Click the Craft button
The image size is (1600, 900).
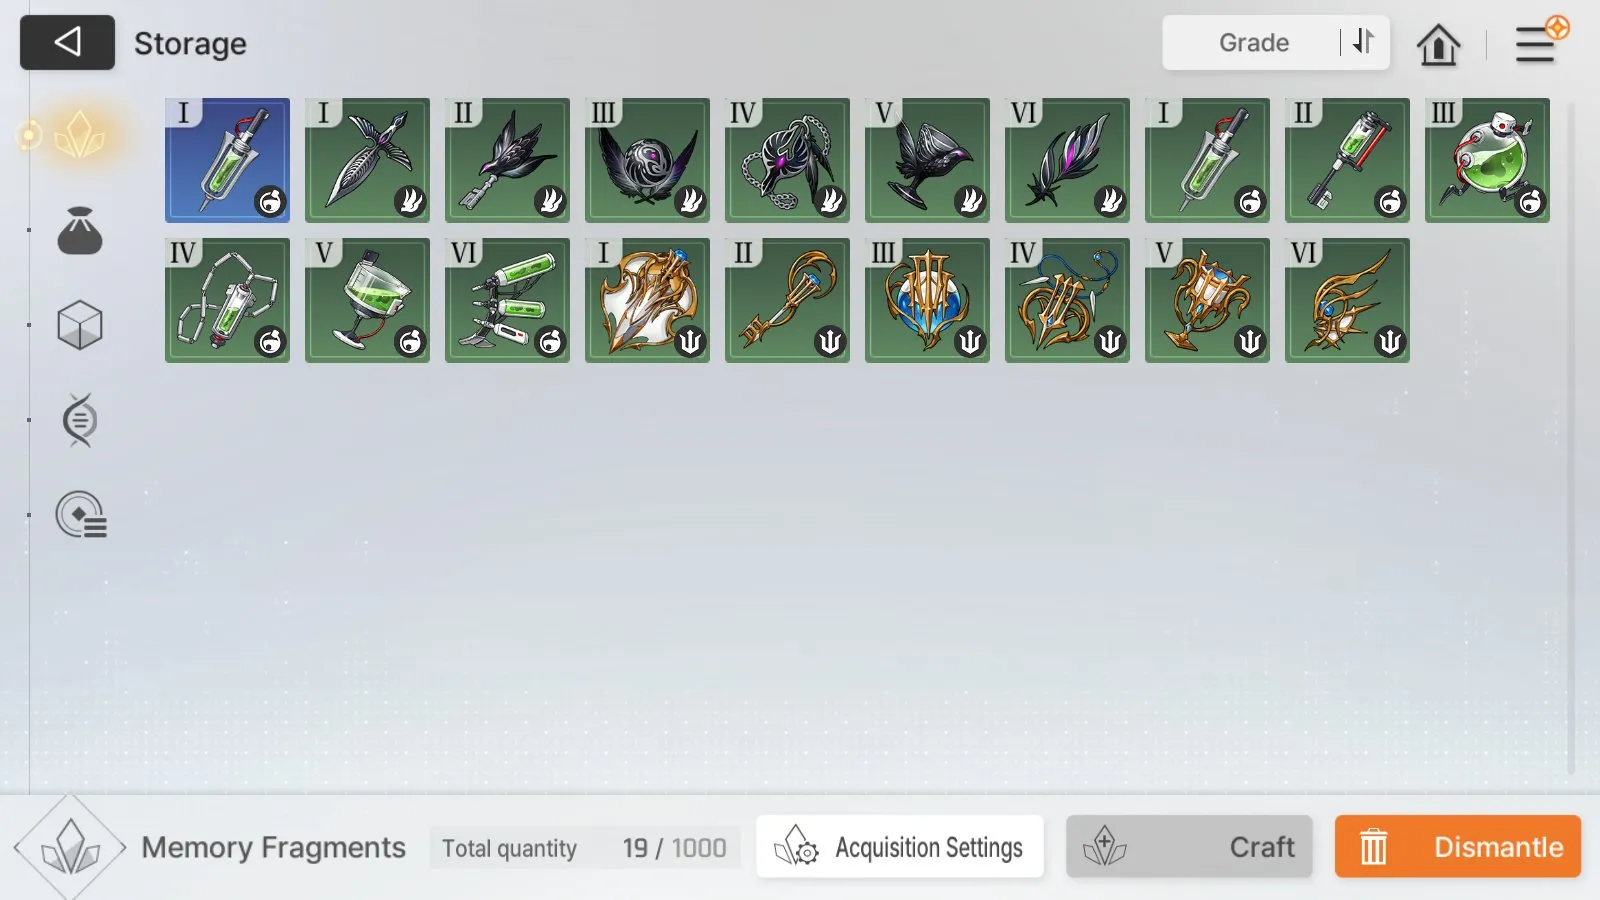1189,847
